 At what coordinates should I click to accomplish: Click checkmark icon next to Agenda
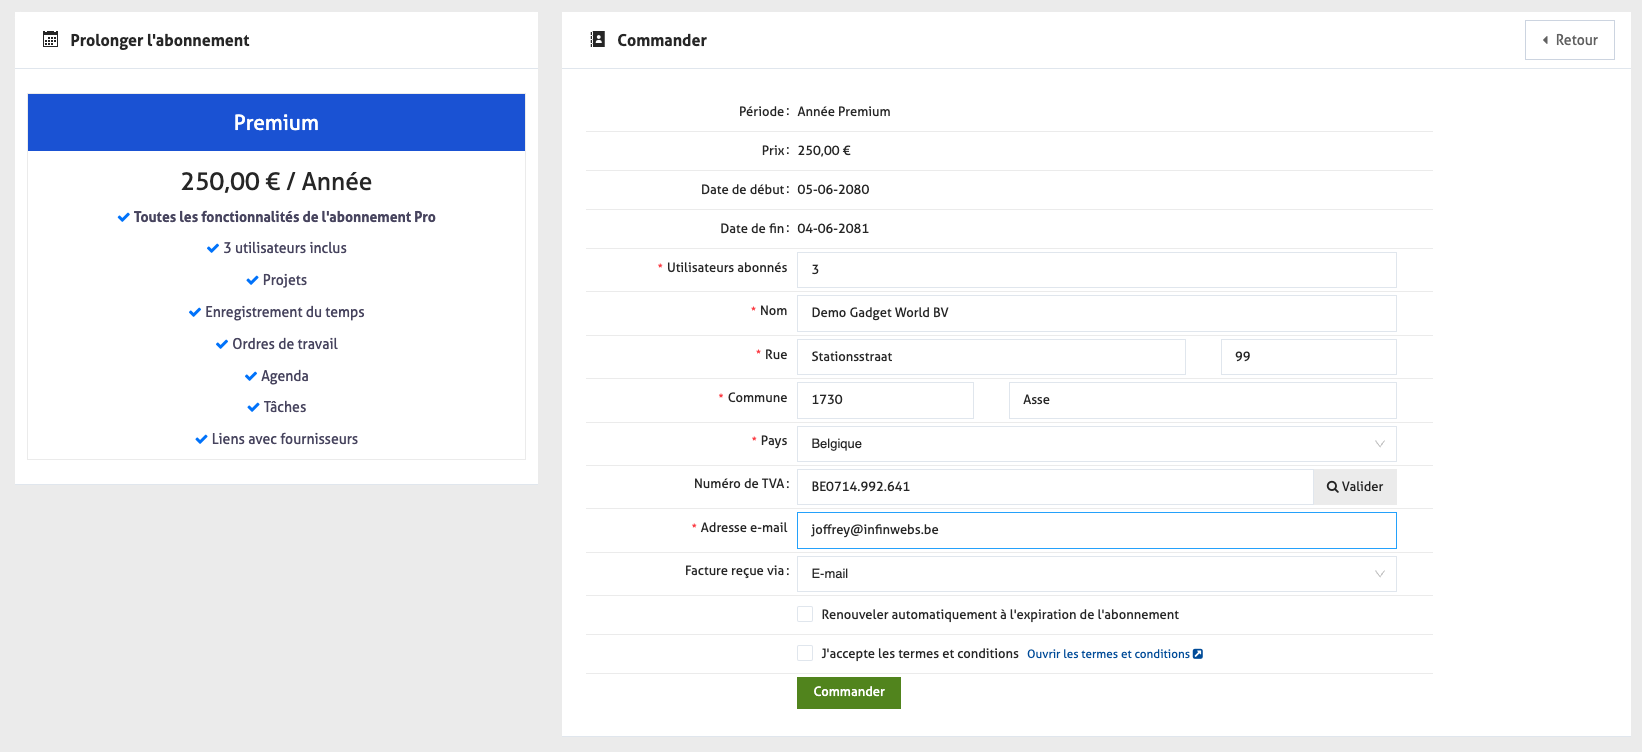(250, 376)
